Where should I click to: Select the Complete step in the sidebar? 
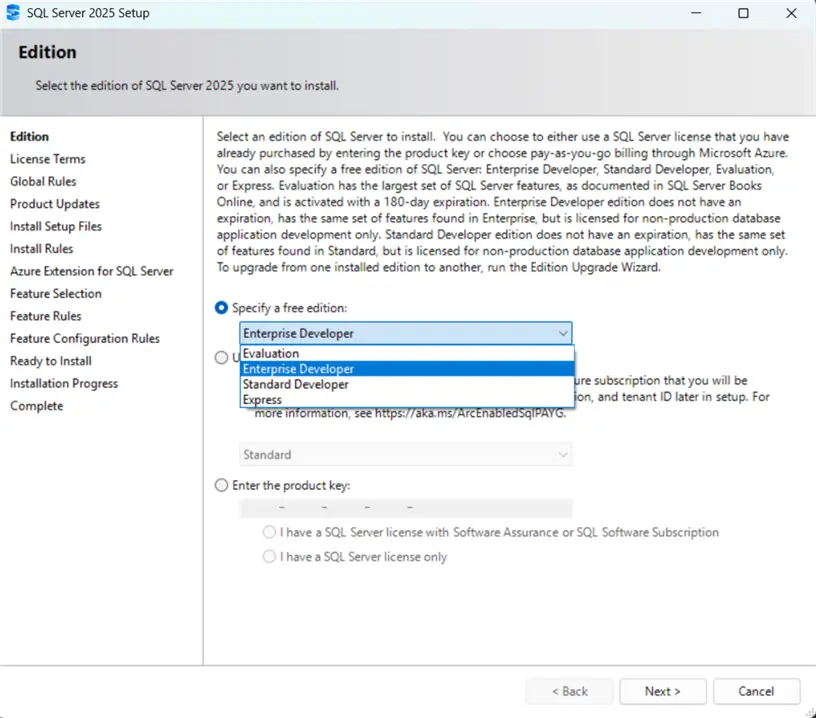[x=36, y=406]
